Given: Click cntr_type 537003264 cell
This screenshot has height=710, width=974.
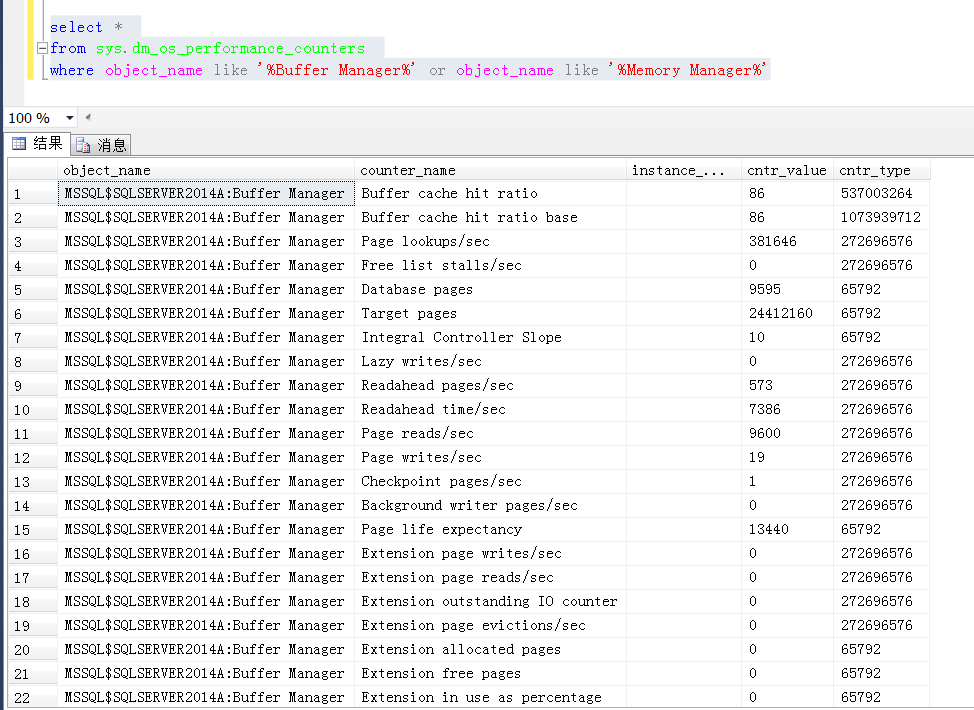Looking at the screenshot, I should pos(882,194).
